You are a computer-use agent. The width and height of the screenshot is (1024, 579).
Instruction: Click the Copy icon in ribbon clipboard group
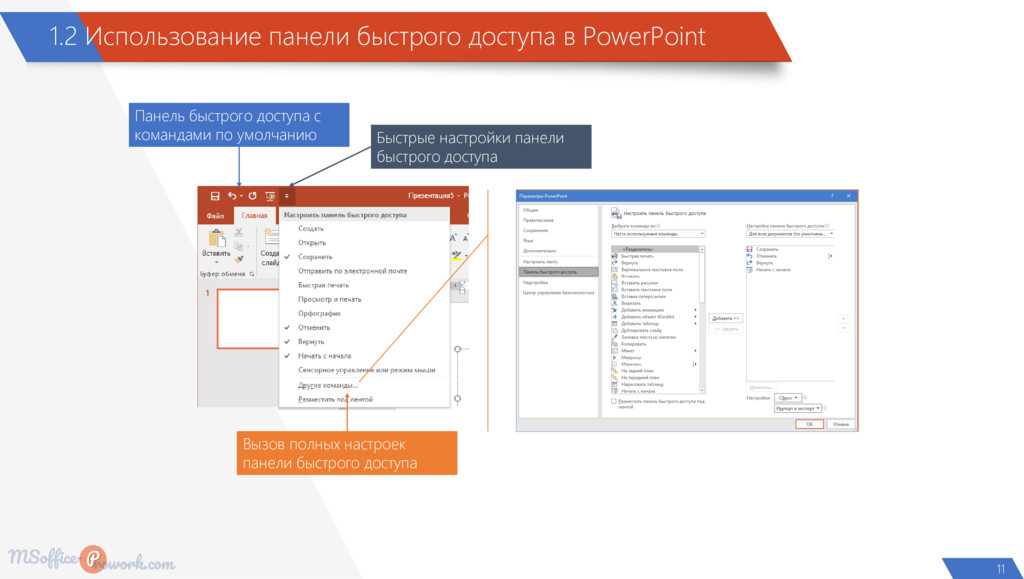pyautogui.click(x=239, y=246)
